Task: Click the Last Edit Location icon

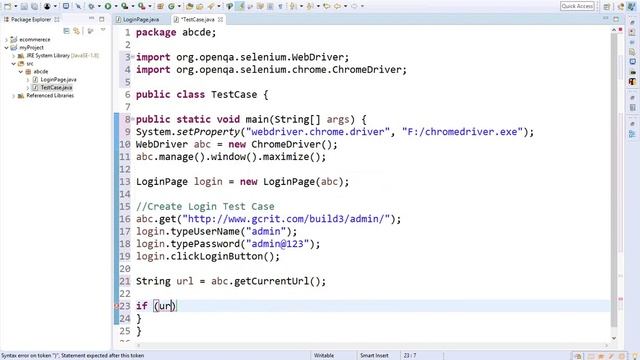Action: click(326, 6)
